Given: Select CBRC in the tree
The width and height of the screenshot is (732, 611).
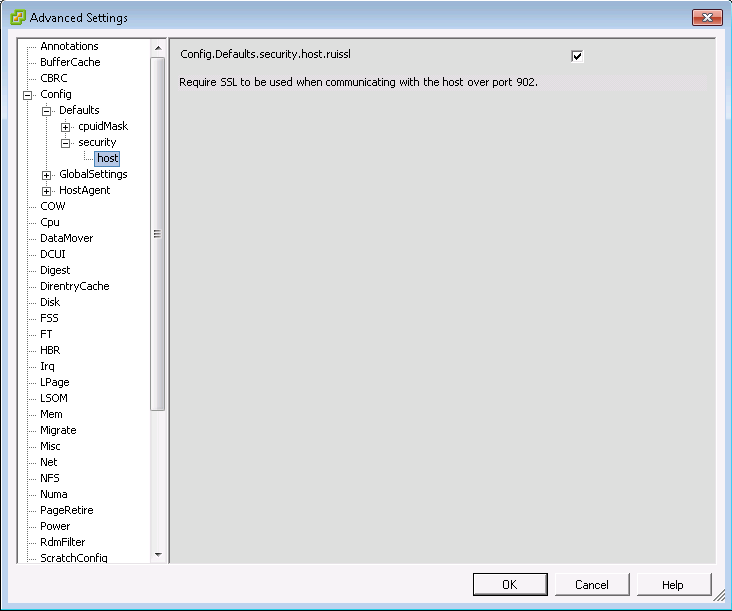Looking at the screenshot, I should point(54,78).
